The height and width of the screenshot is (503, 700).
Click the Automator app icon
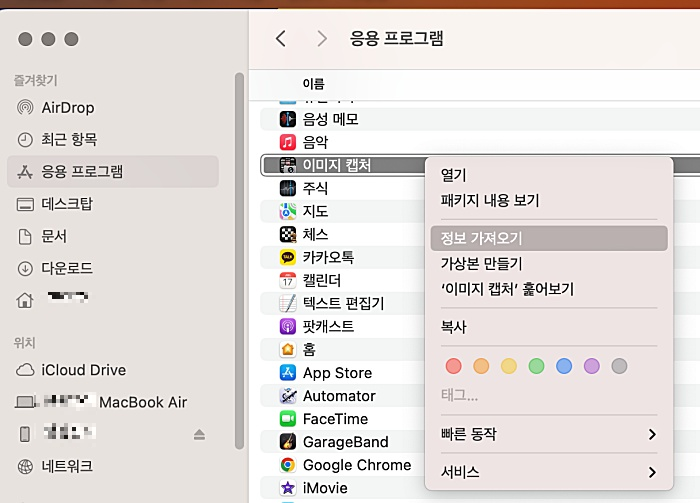(288, 396)
